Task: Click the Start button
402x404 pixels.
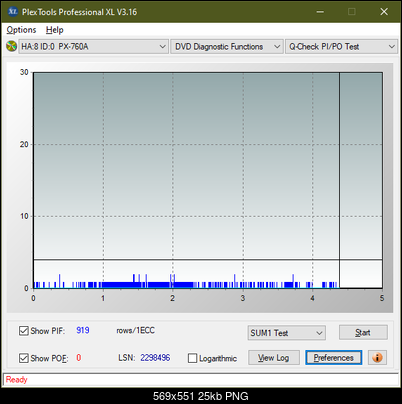Action: click(363, 332)
